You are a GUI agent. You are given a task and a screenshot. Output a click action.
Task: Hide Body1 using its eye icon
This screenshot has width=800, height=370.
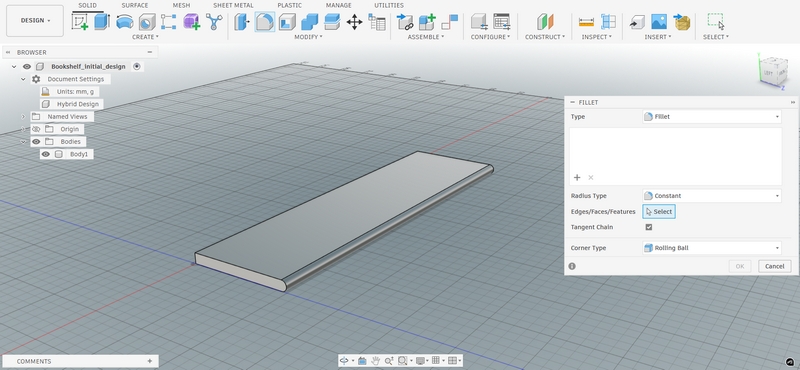tap(46, 154)
